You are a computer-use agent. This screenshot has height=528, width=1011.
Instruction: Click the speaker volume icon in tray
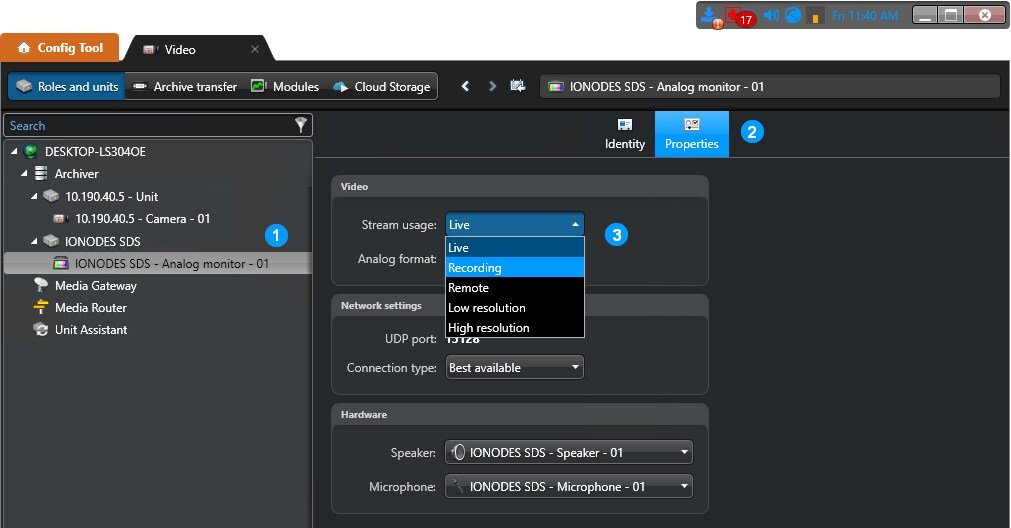click(771, 15)
